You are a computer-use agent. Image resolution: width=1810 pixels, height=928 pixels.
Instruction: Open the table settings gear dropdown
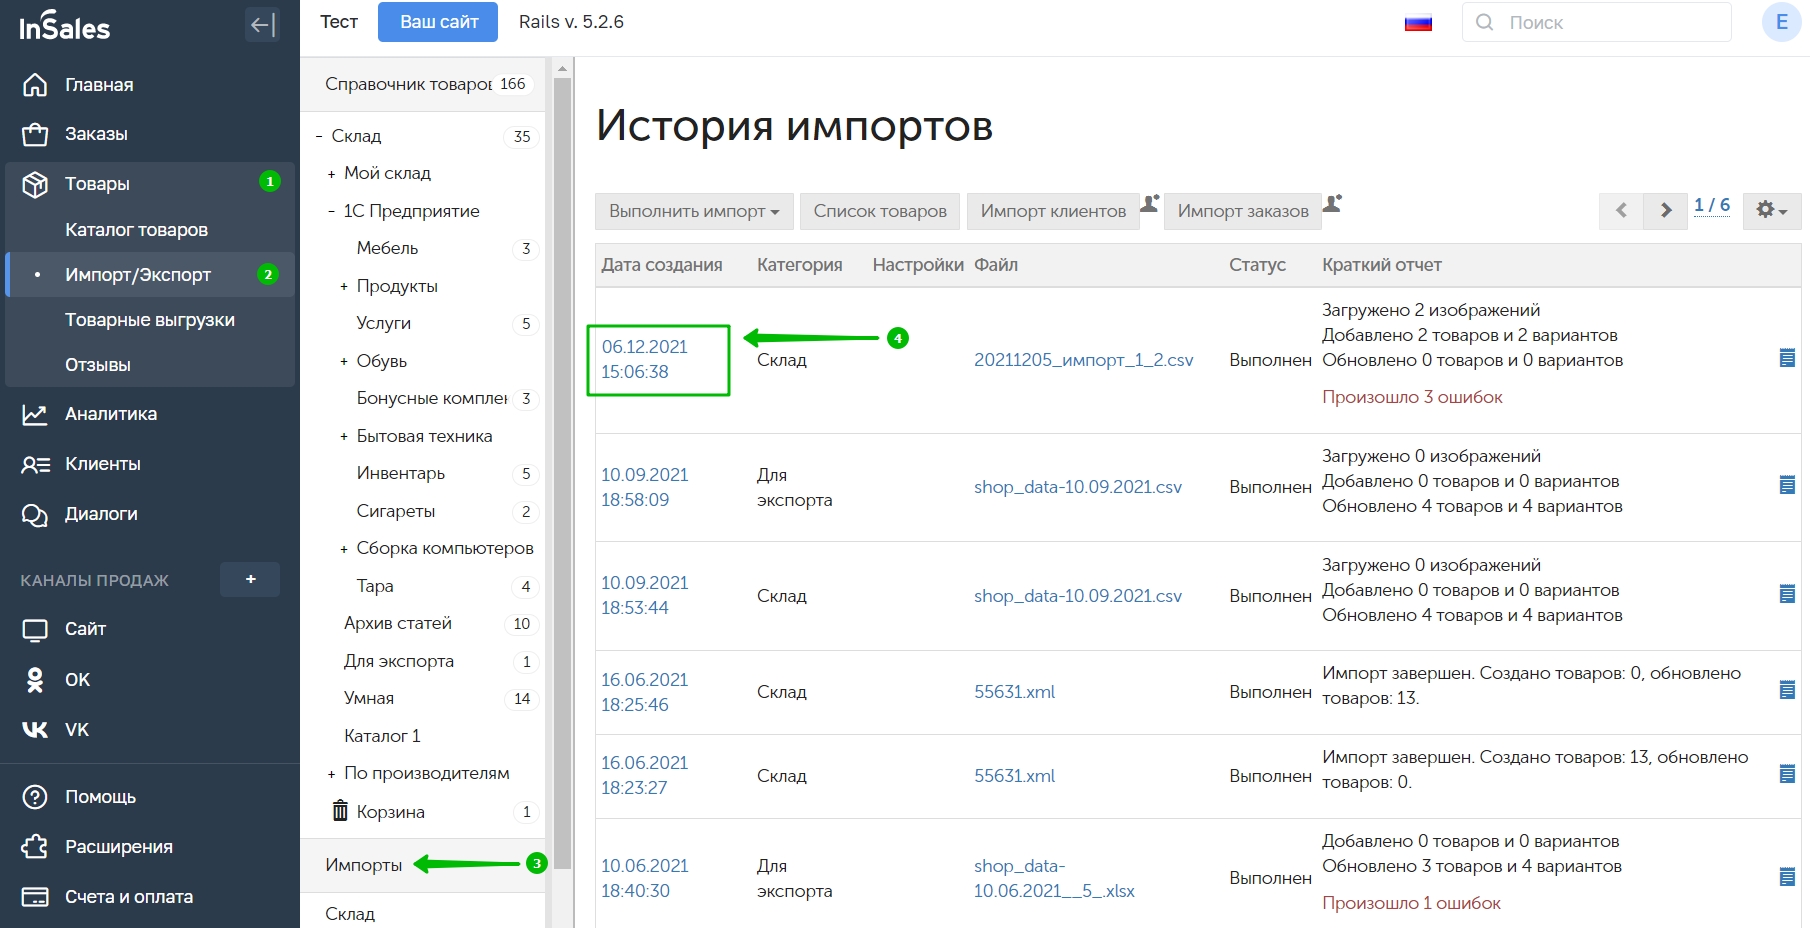coord(1771,210)
